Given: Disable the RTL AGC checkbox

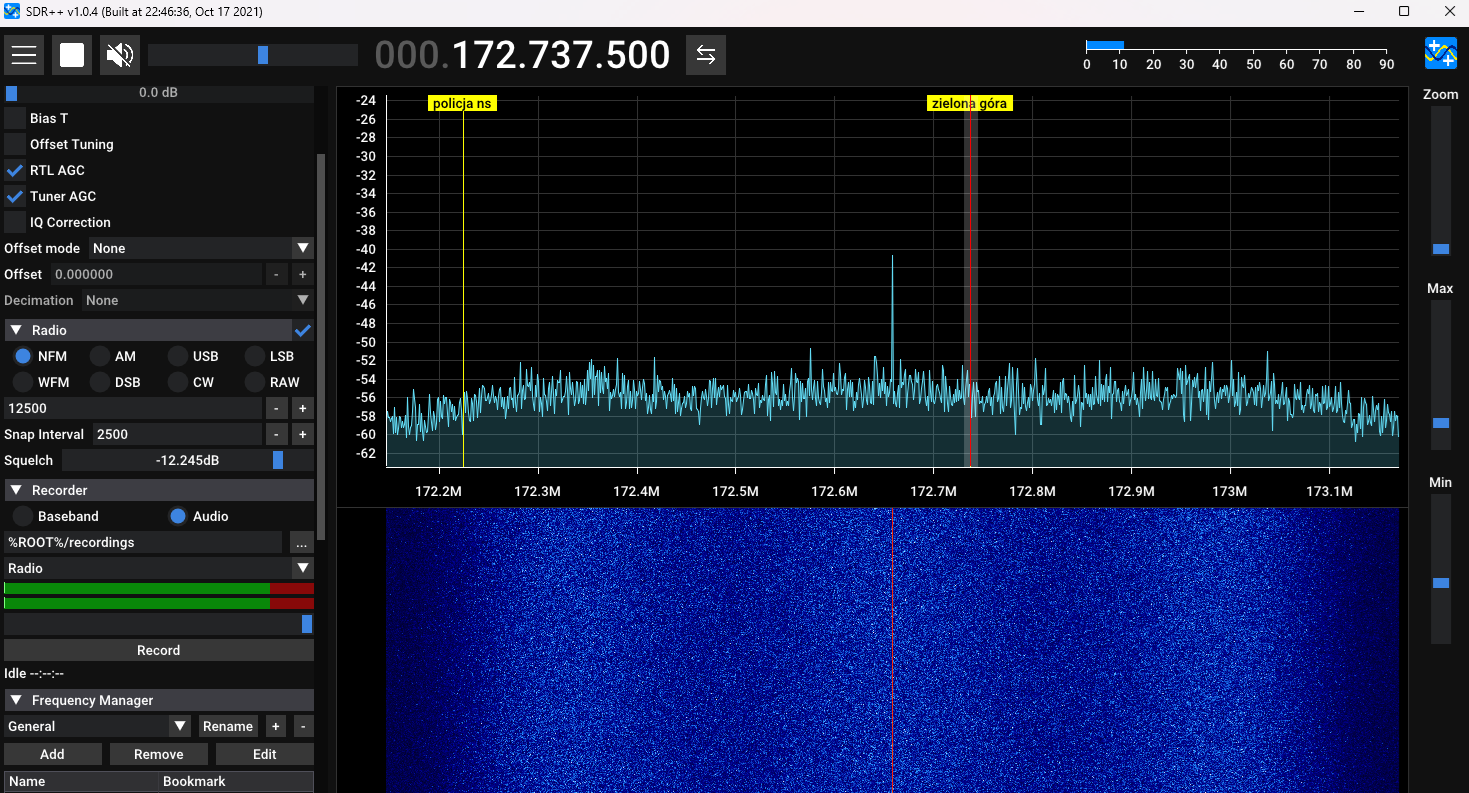Looking at the screenshot, I should [15, 170].
